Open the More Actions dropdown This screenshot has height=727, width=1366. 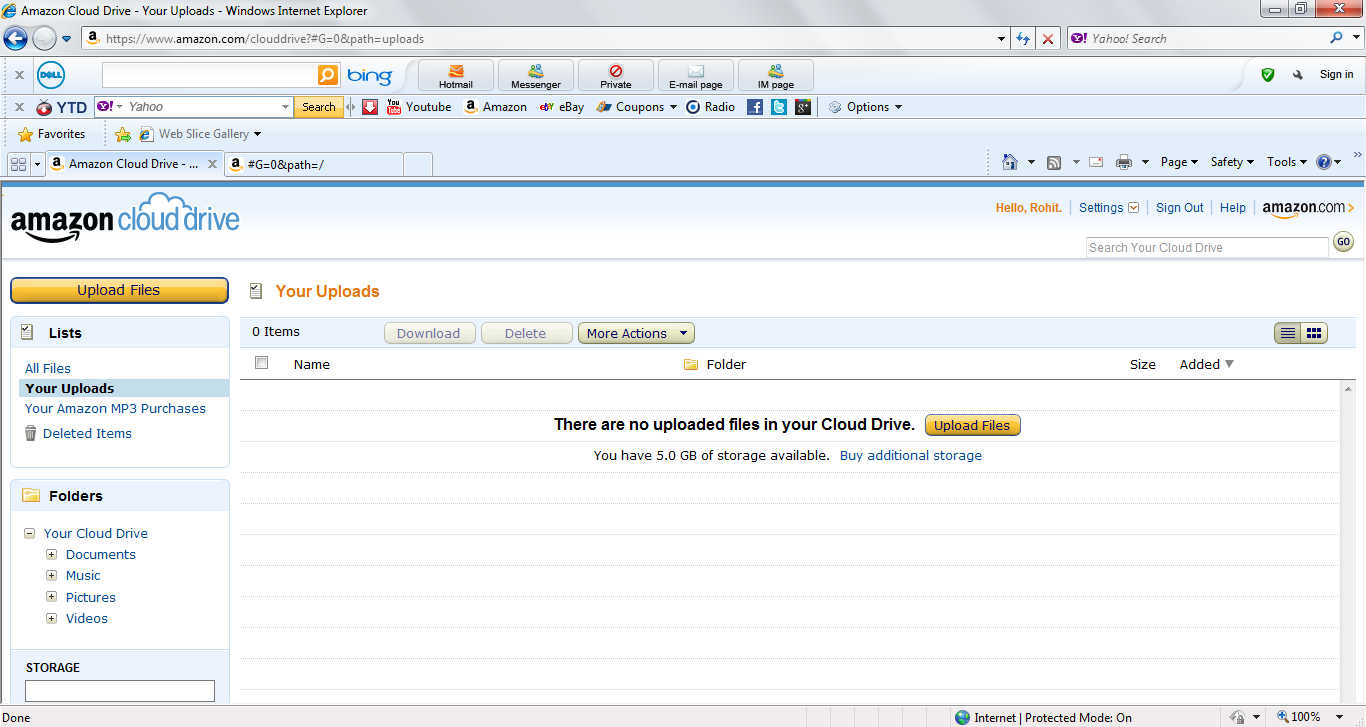coord(636,333)
